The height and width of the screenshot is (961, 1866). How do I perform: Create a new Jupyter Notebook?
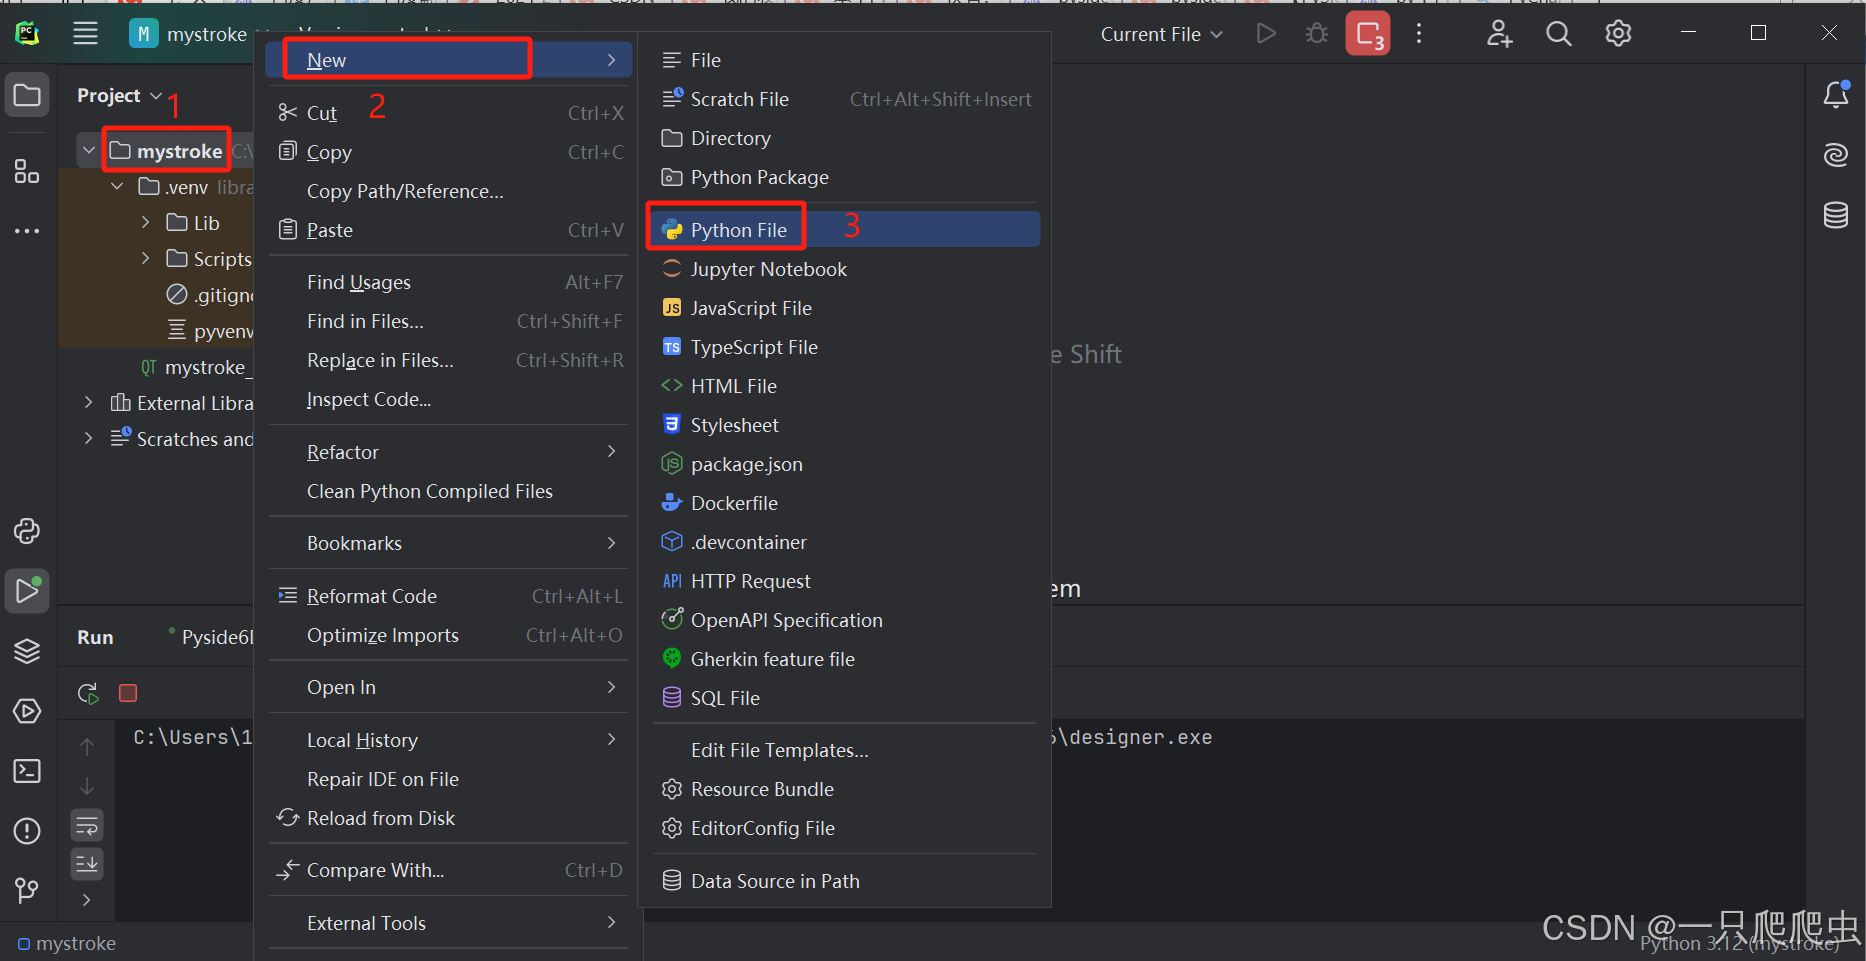845,269
